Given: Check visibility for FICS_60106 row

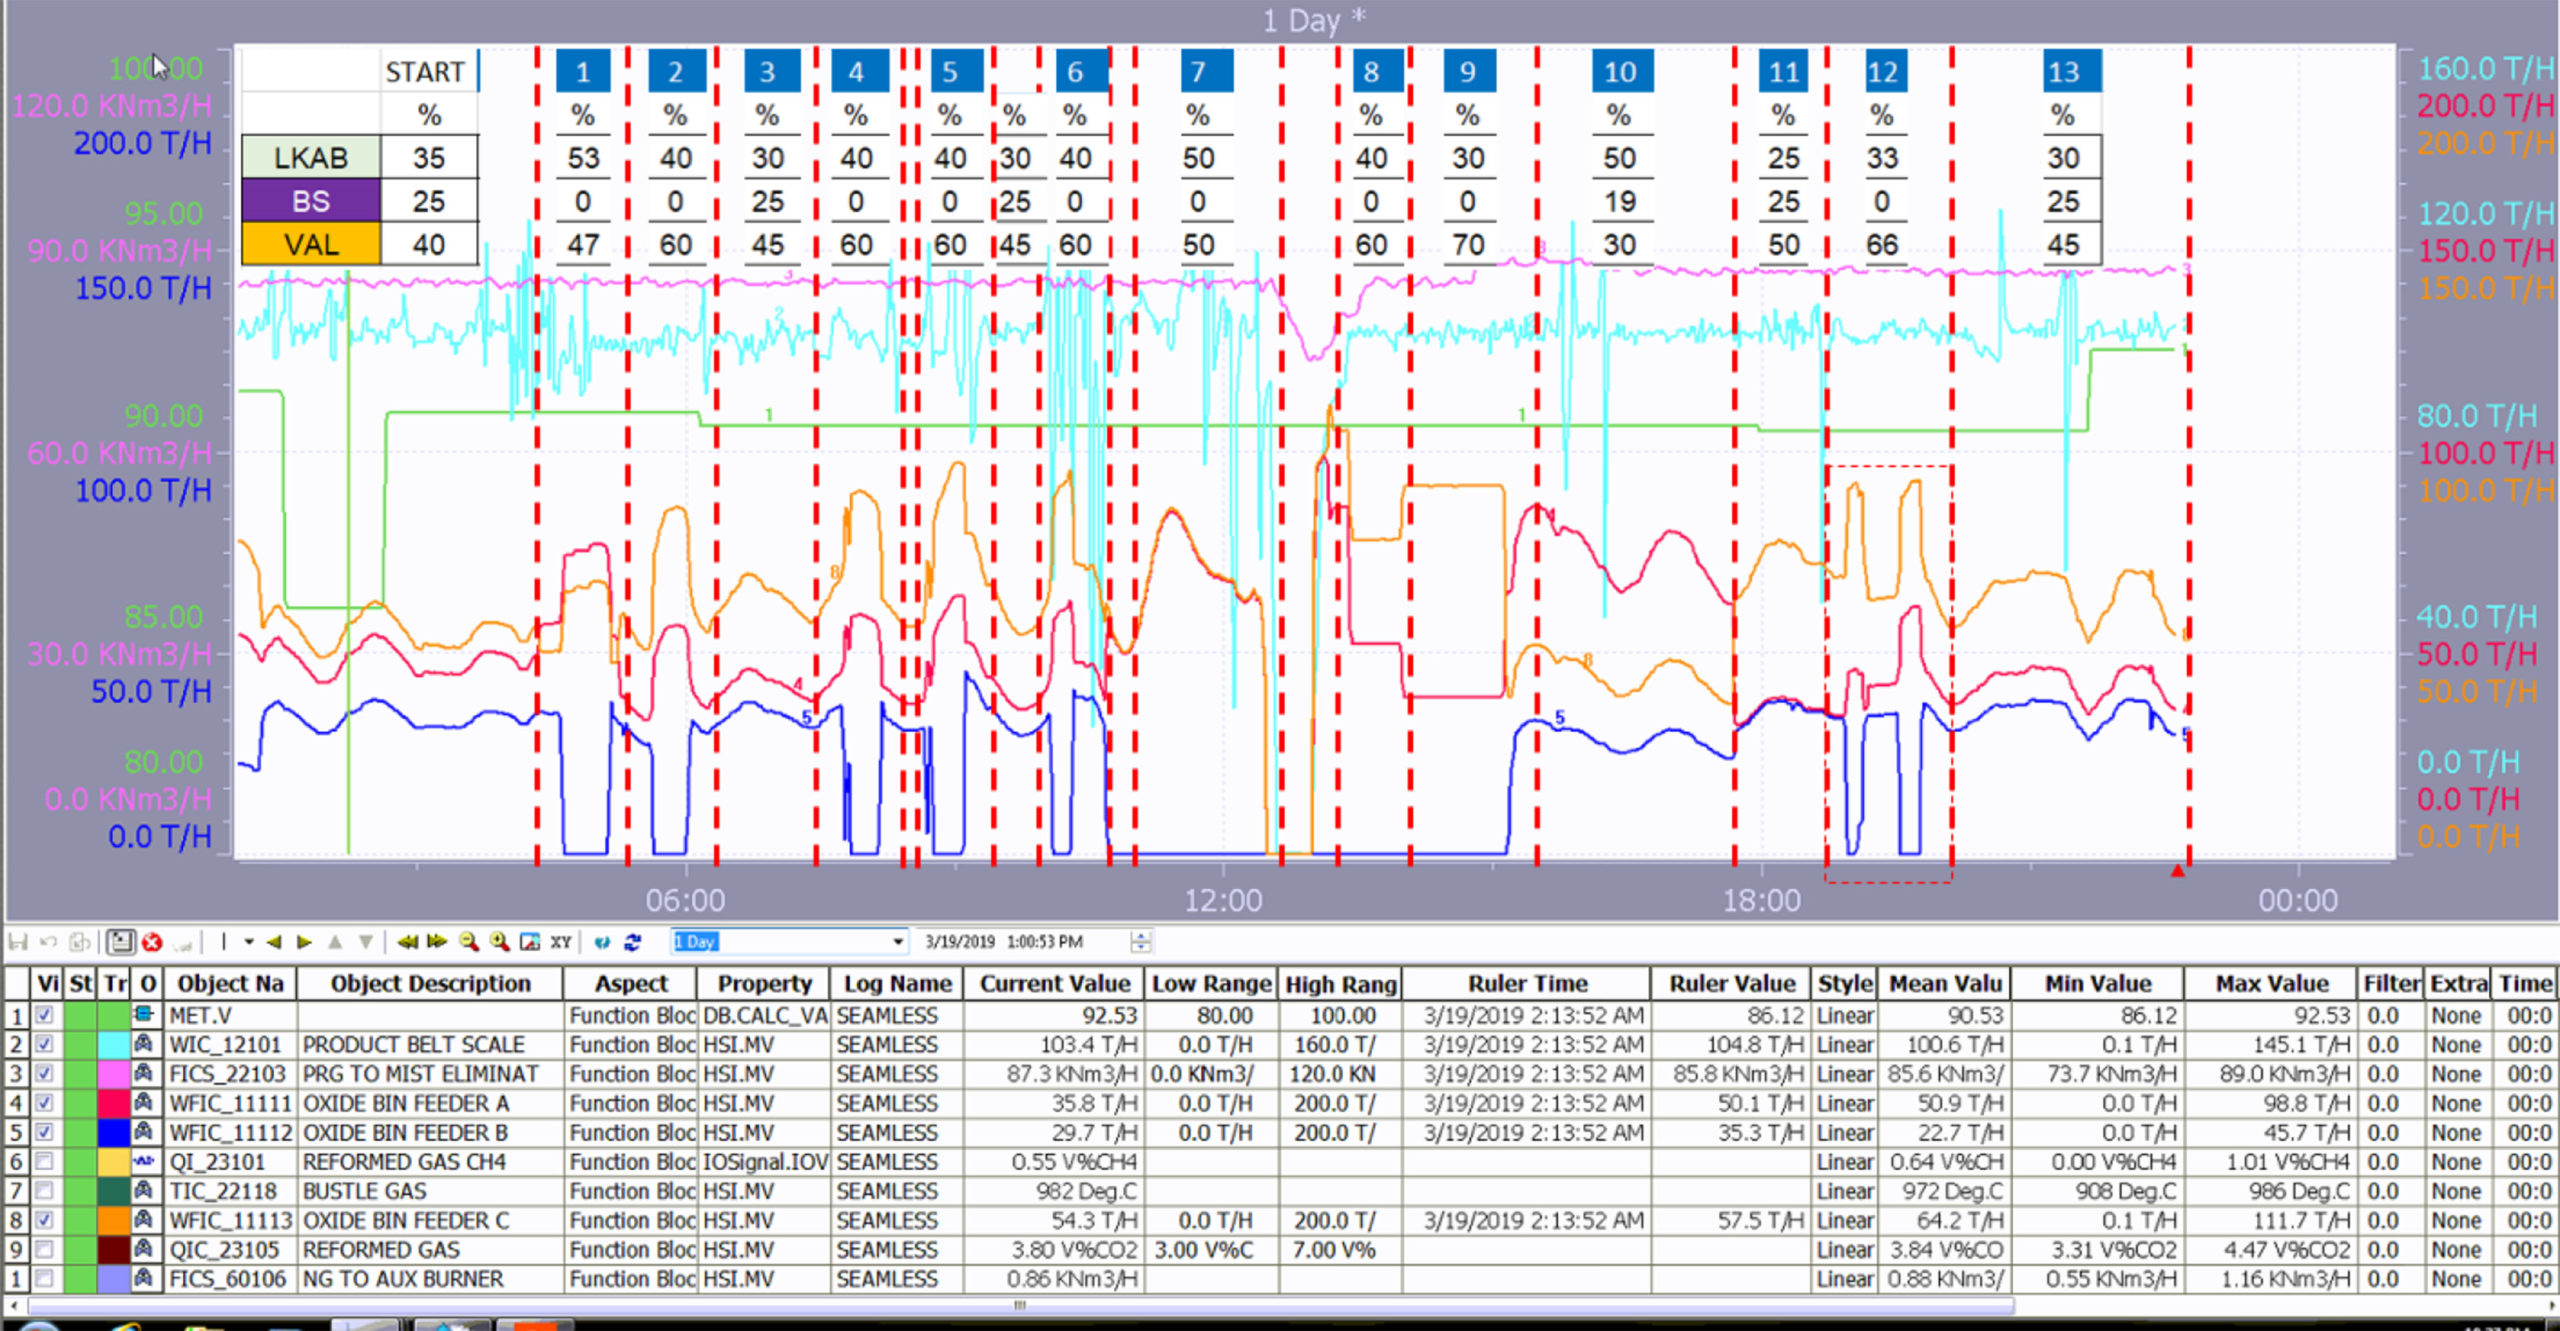Looking at the screenshot, I should [x=45, y=1279].
